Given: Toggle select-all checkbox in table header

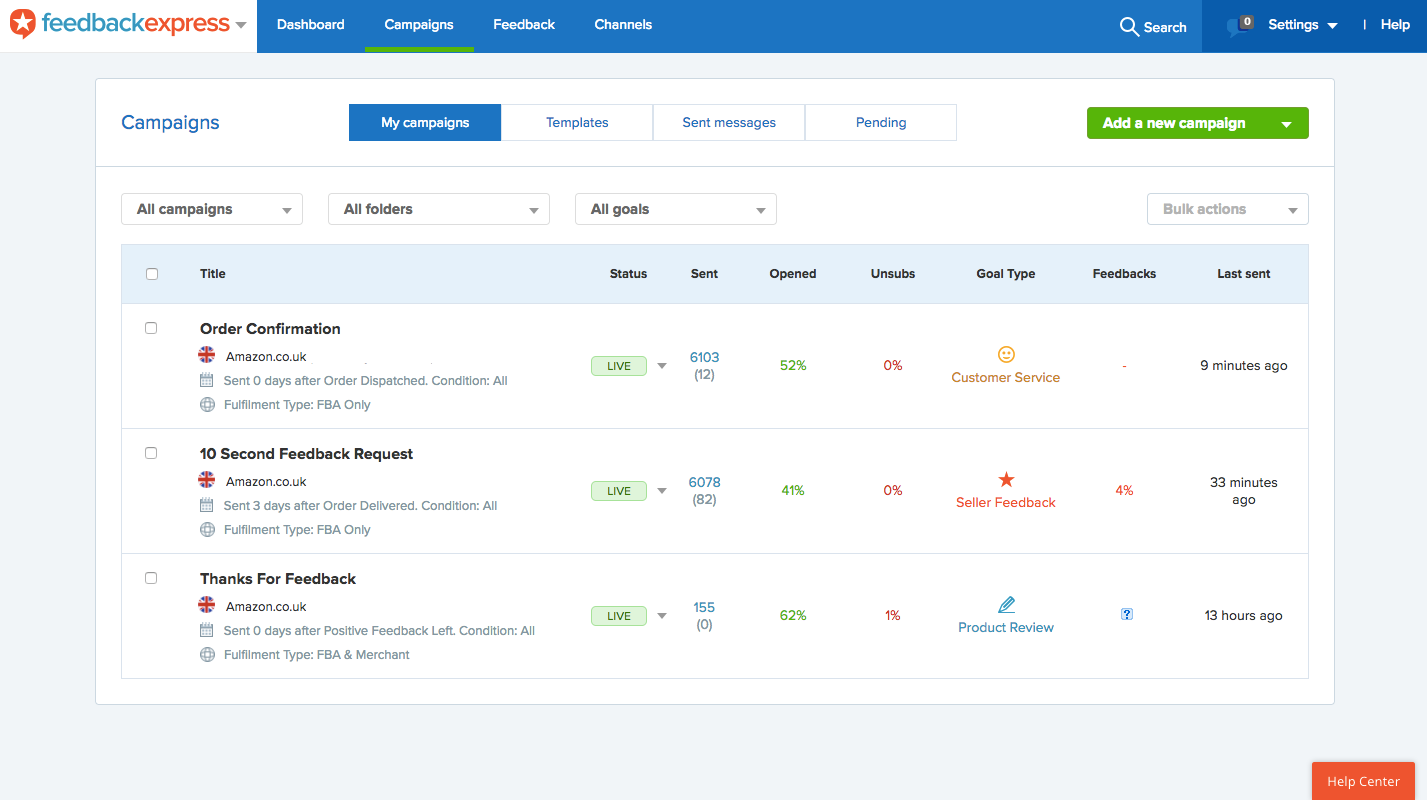Looking at the screenshot, I should 152,274.
